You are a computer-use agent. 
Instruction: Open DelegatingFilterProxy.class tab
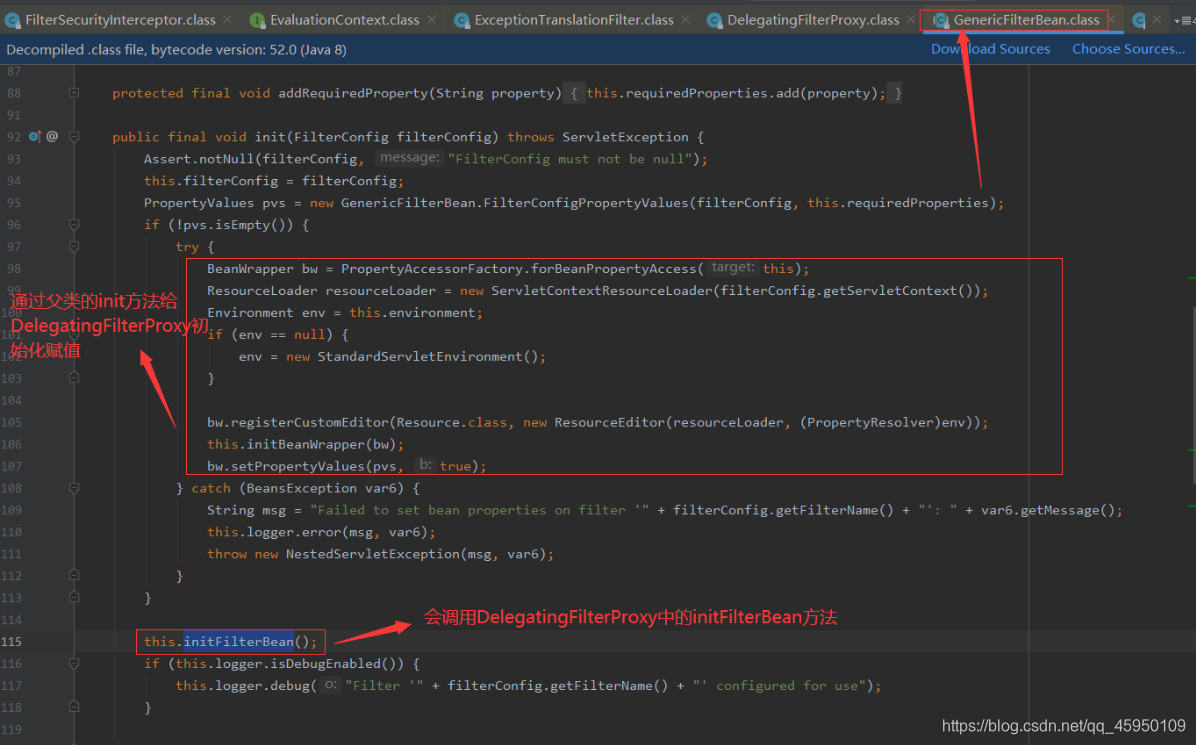click(x=812, y=20)
